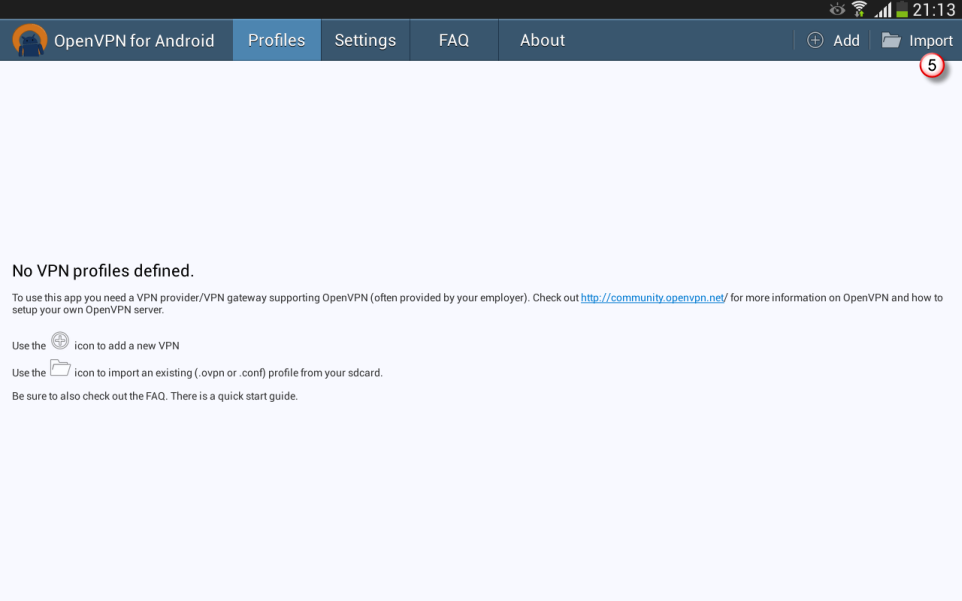Click the 21:13 clock in the status bar
962x601 pixels.
(x=934, y=10)
